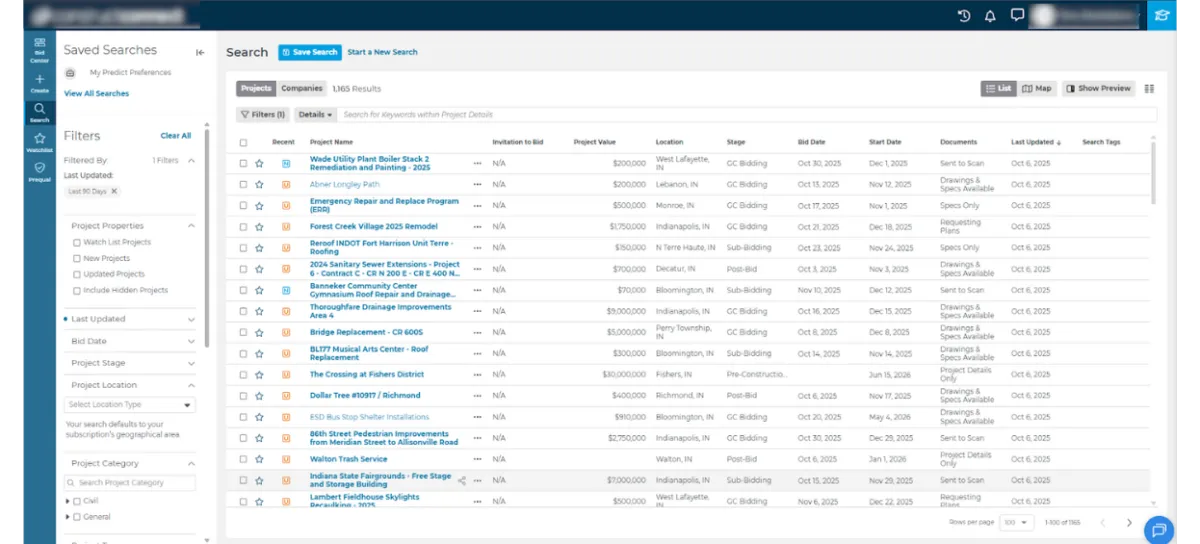Screen dimensions: 1200x544
Task: Click the column settings icon
Action: point(1149,89)
